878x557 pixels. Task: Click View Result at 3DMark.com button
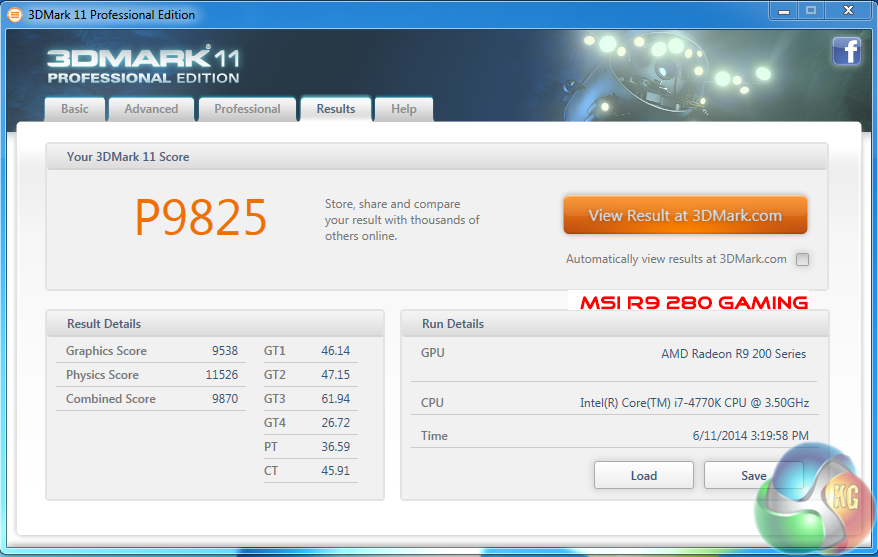[x=685, y=215]
